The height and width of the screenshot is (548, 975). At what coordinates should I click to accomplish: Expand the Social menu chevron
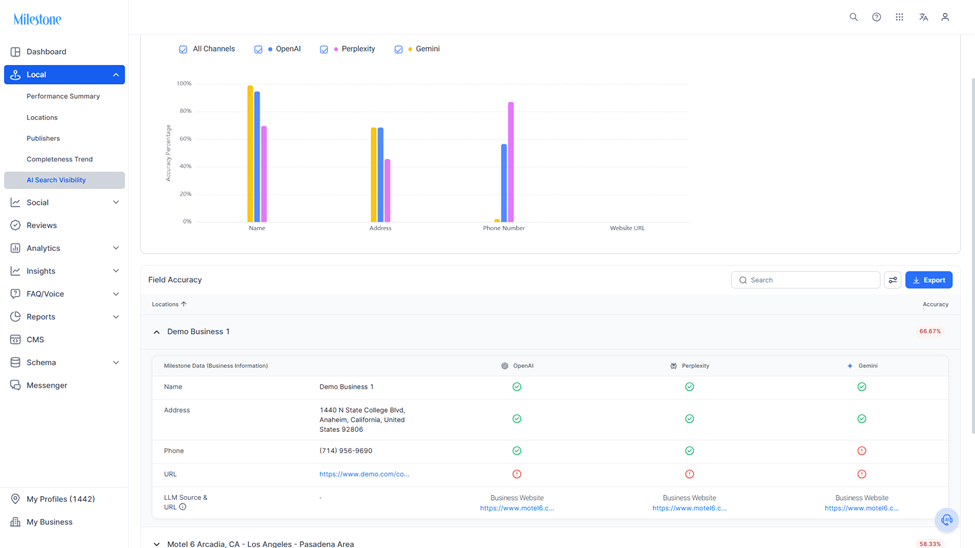pos(116,202)
